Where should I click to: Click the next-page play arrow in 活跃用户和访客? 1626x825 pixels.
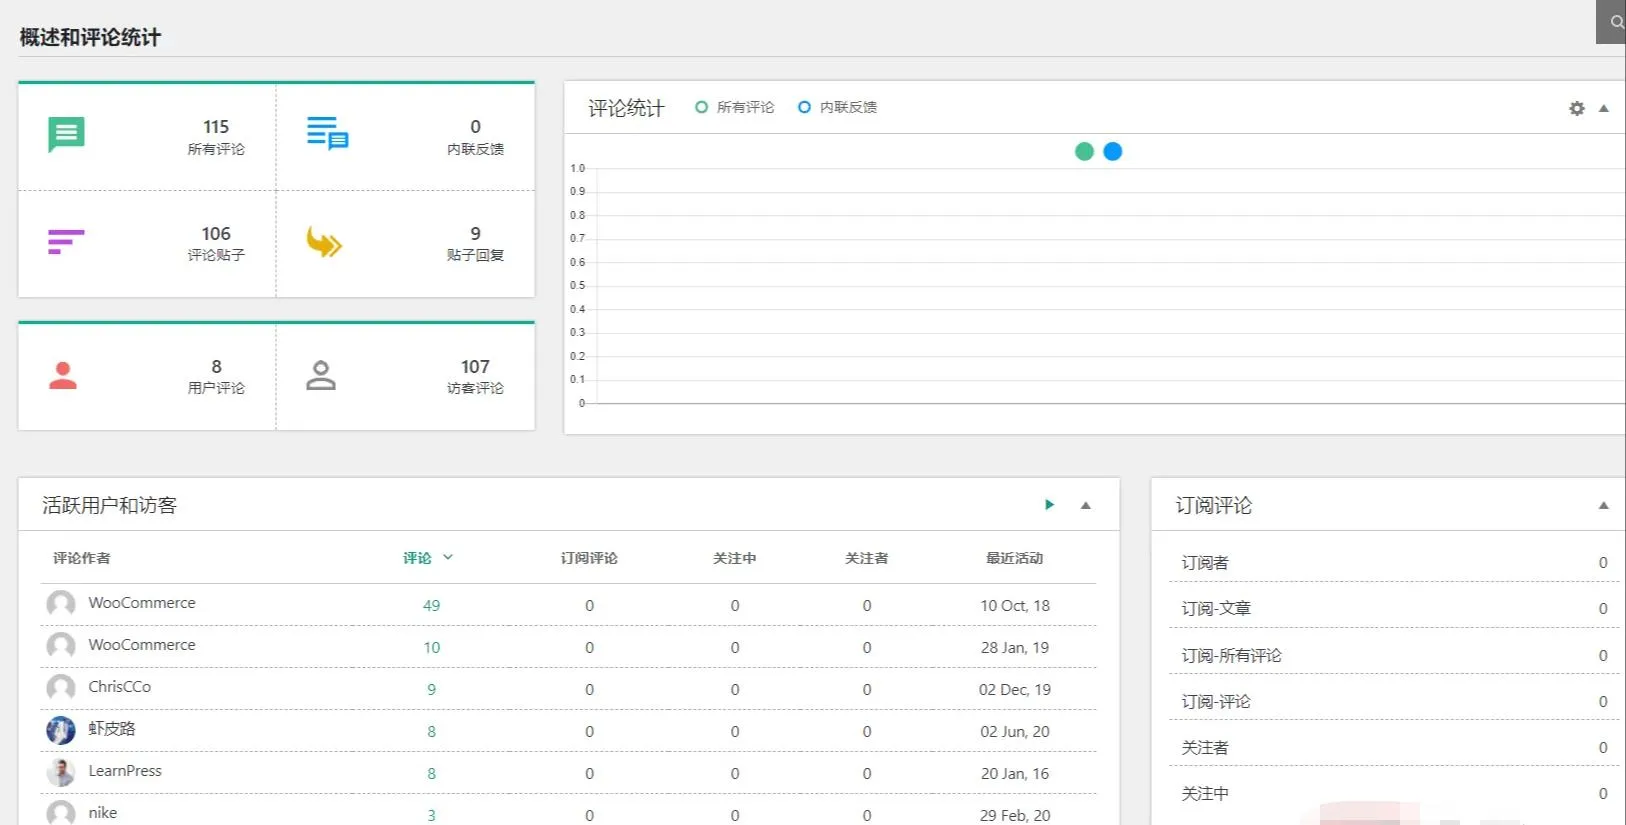tap(1049, 505)
